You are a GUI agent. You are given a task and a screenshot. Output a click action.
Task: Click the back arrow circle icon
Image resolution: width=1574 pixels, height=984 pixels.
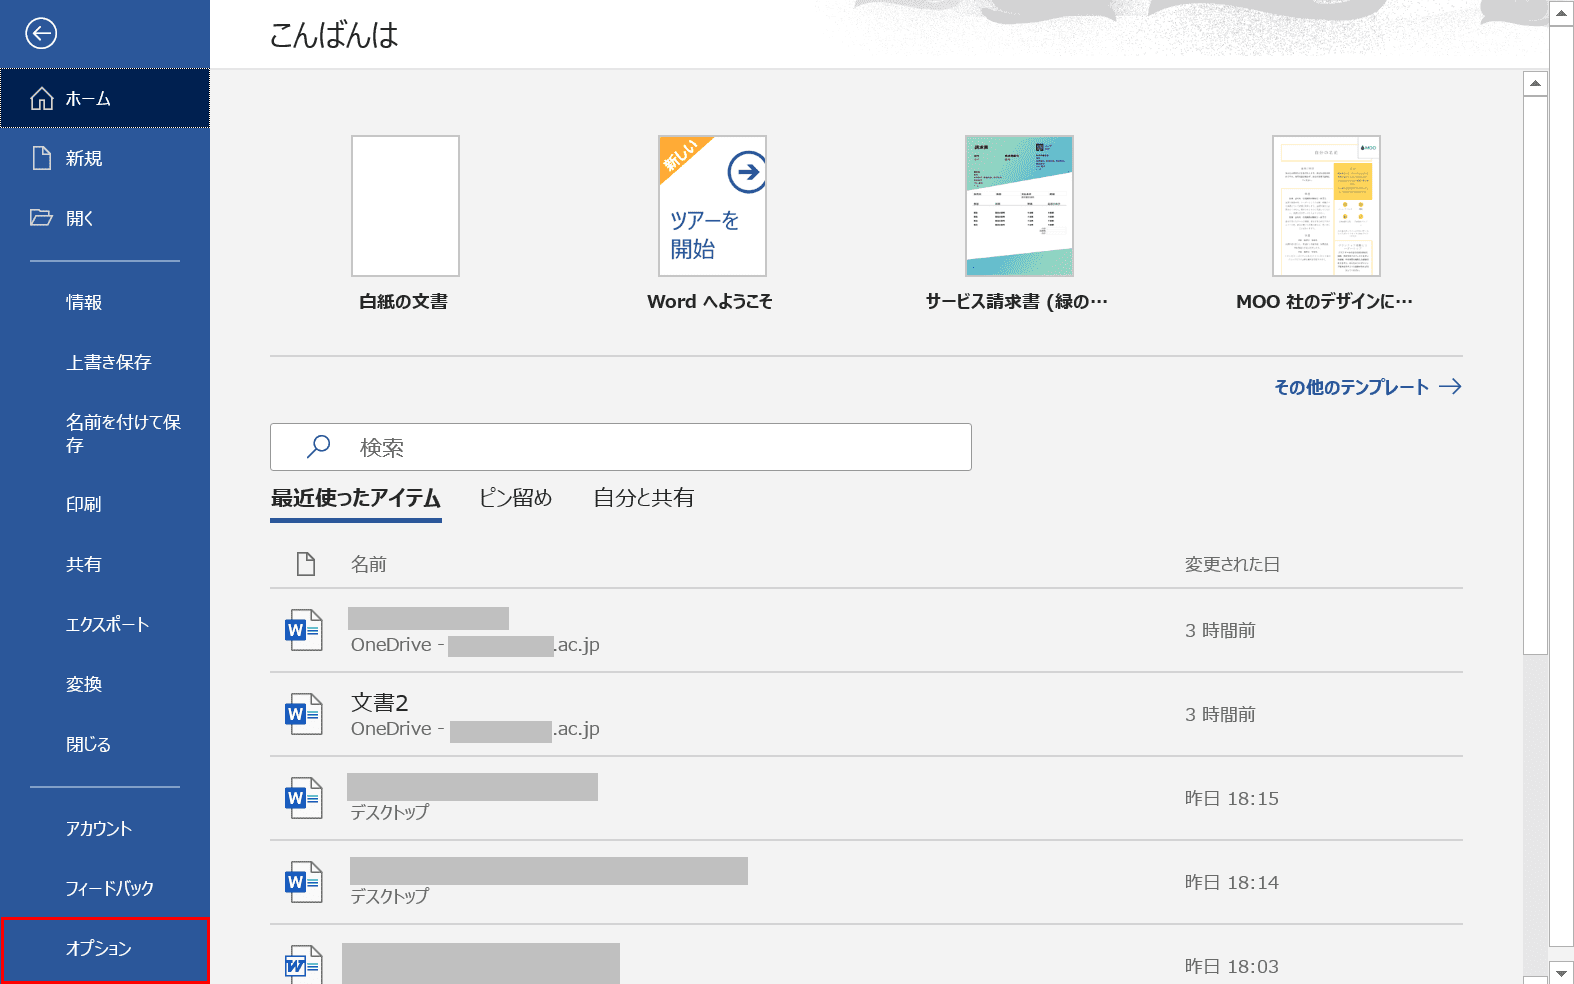coord(41,33)
